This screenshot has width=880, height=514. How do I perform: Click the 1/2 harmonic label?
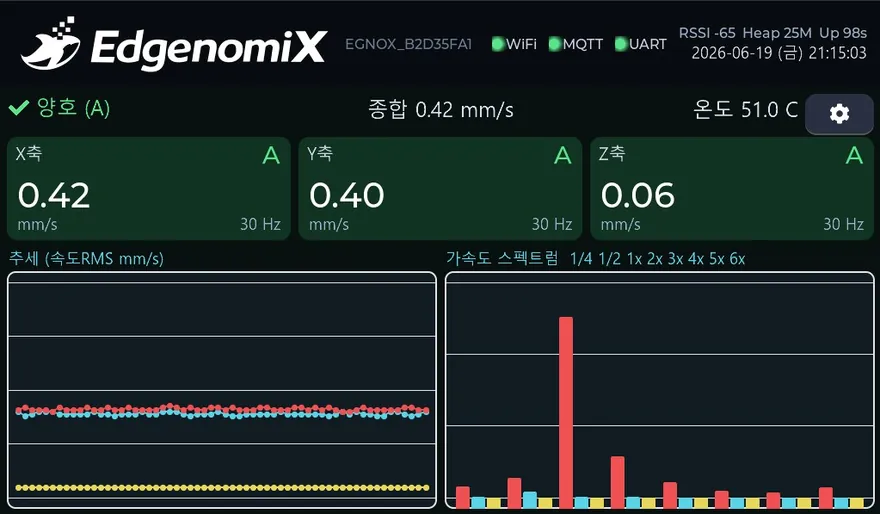tap(609, 259)
